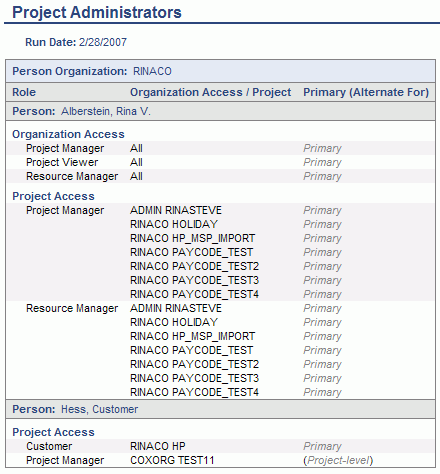
Task: Select RINACO HOLIDAY under Project Manager
Action: pyautogui.click(x=174, y=224)
